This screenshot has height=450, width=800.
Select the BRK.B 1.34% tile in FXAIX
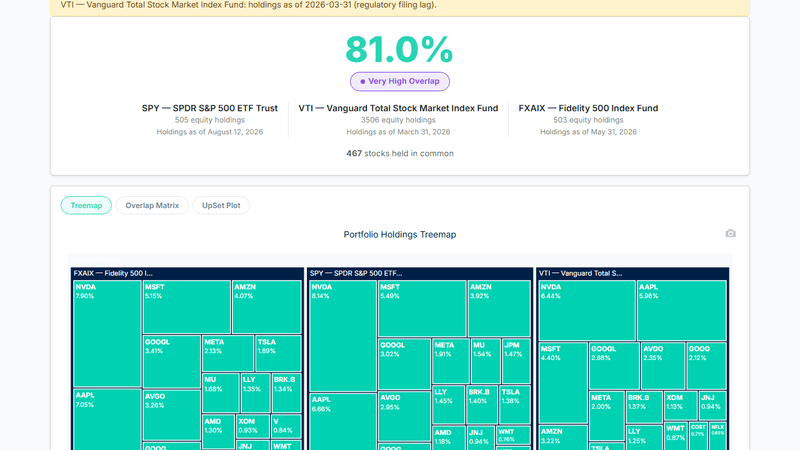[x=287, y=393]
